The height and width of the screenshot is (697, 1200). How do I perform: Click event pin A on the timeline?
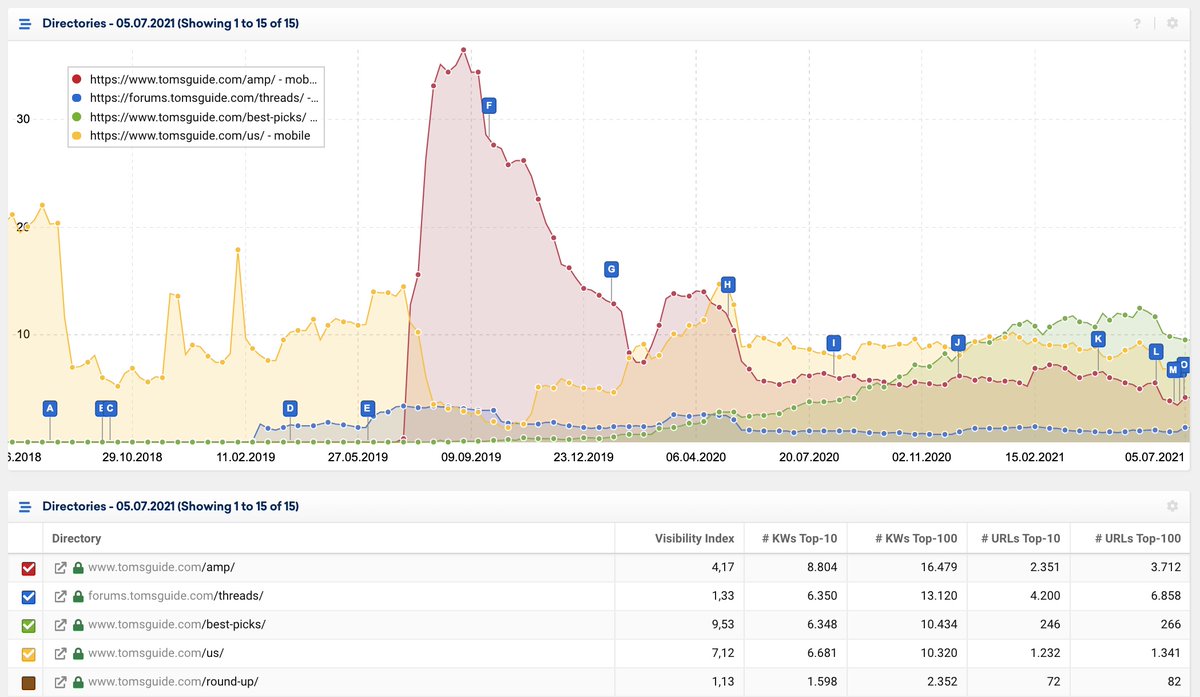coord(50,408)
